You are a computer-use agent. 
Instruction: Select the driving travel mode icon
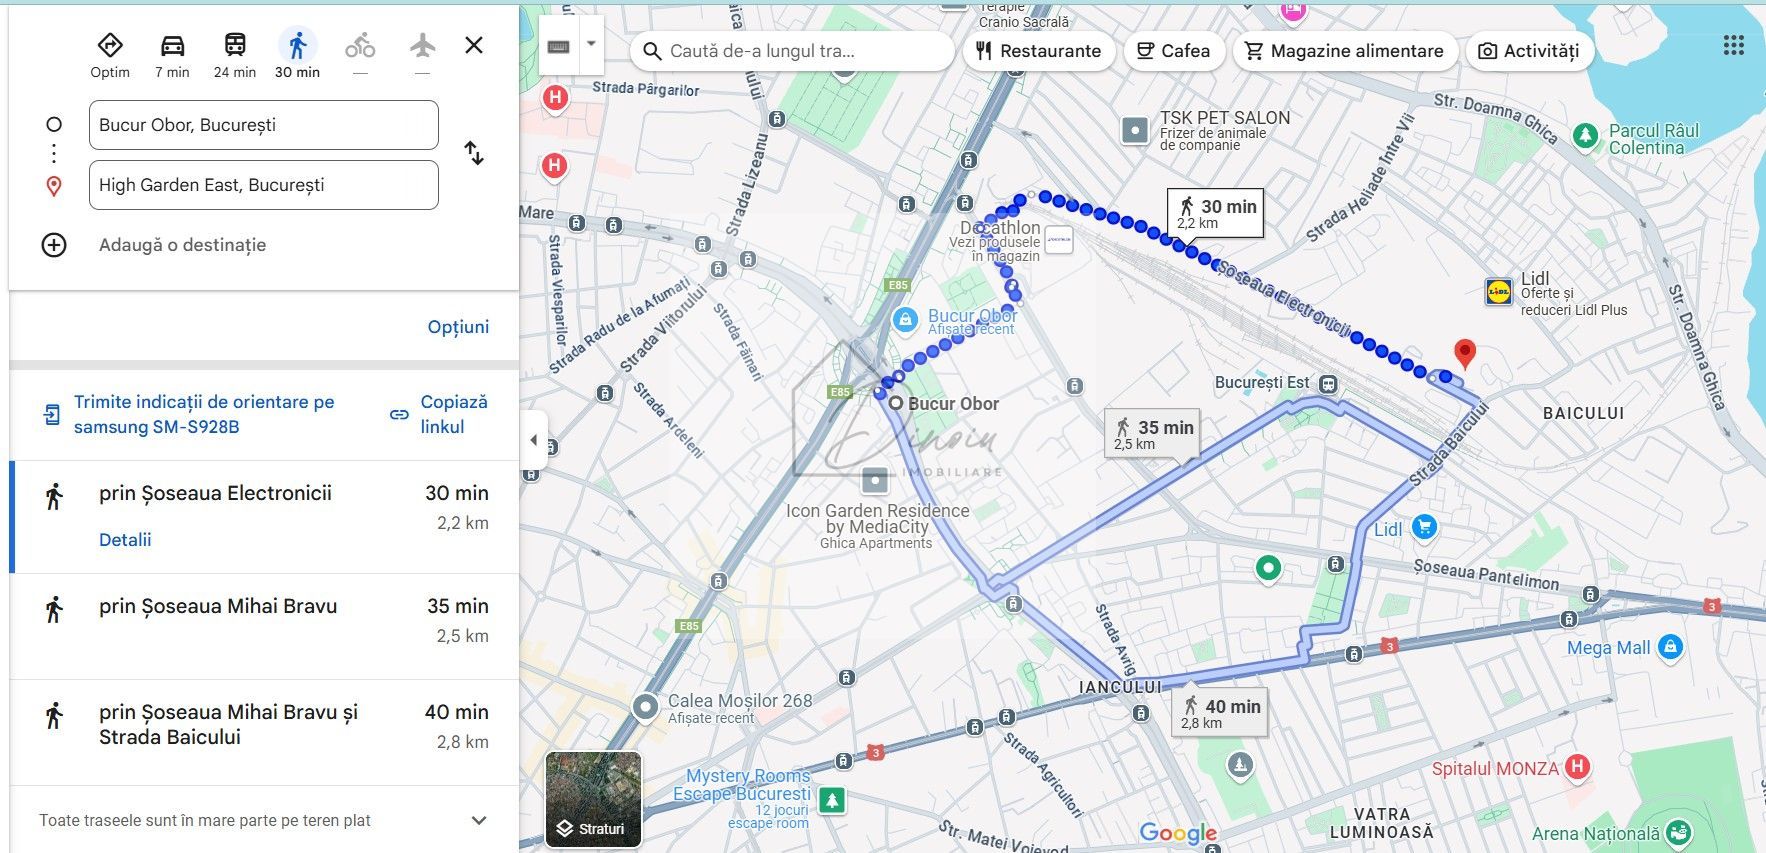[172, 47]
